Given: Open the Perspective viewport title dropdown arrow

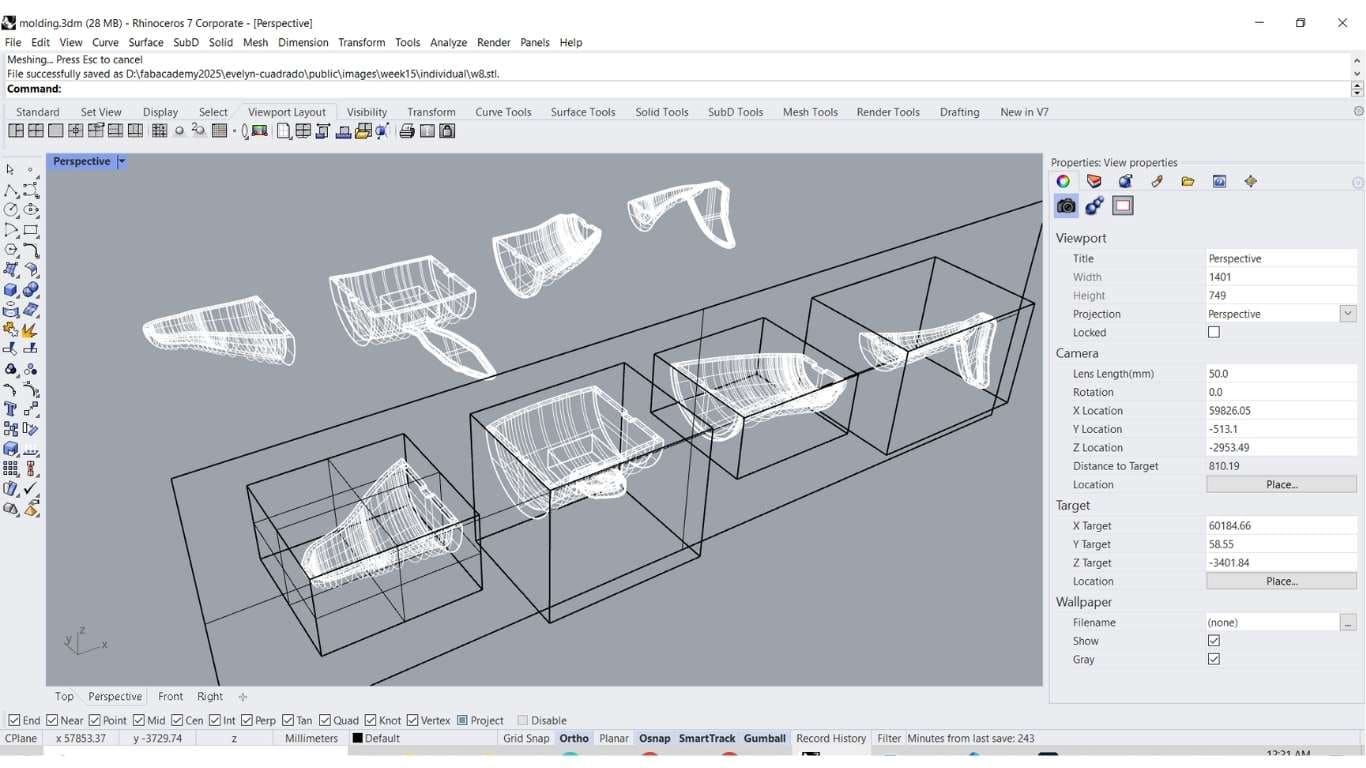Looking at the screenshot, I should (122, 161).
